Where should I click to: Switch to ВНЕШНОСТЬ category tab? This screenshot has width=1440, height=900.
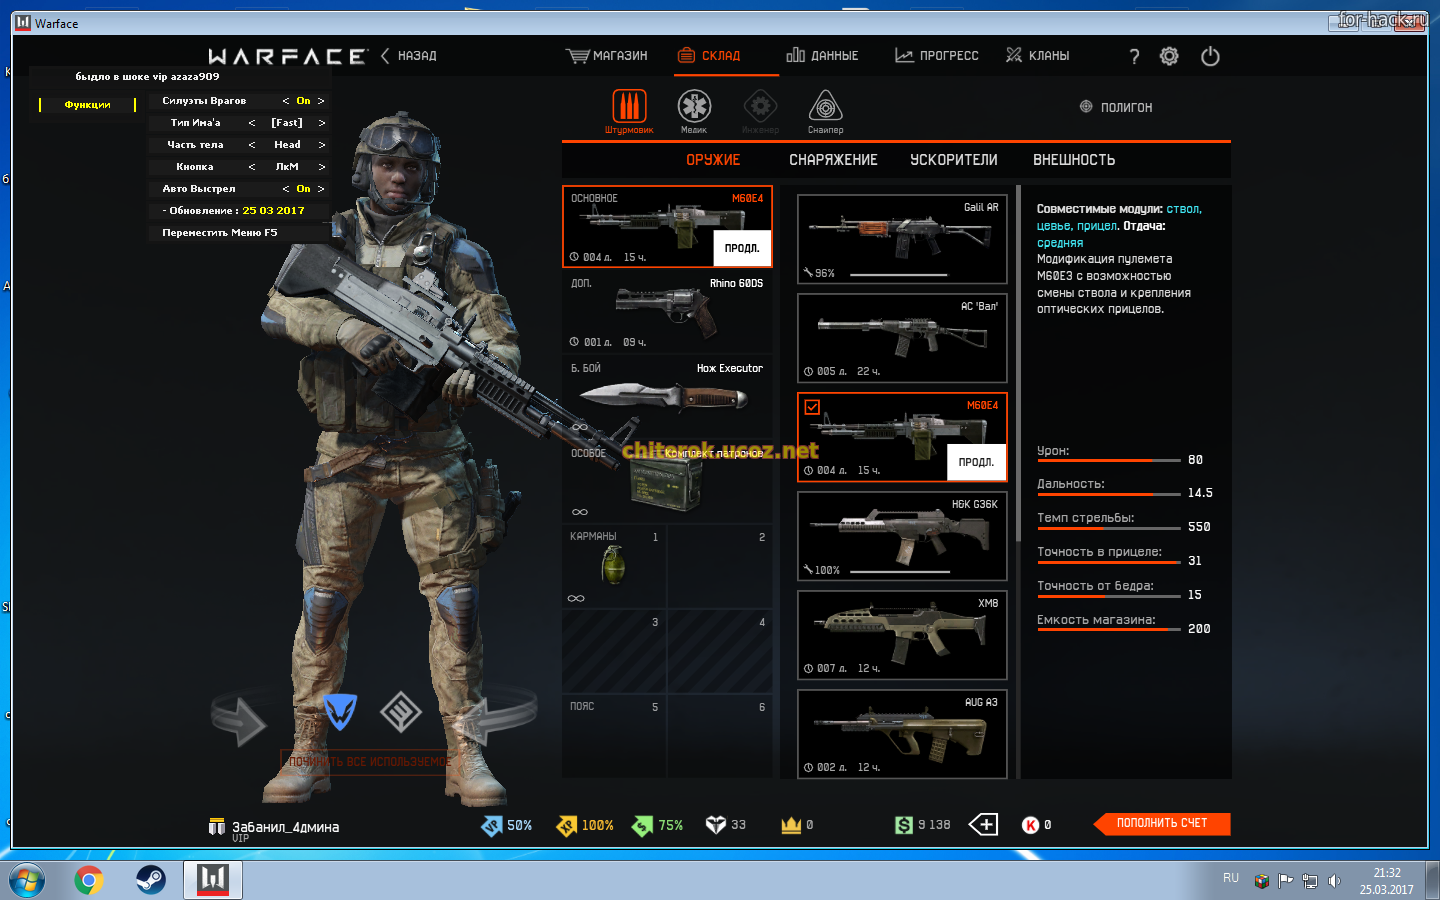click(x=1074, y=160)
